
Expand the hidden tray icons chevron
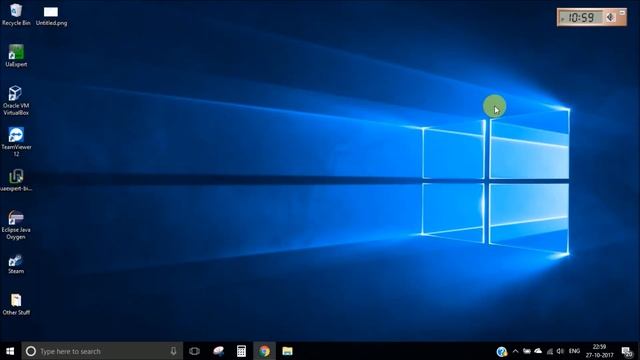click(515, 351)
